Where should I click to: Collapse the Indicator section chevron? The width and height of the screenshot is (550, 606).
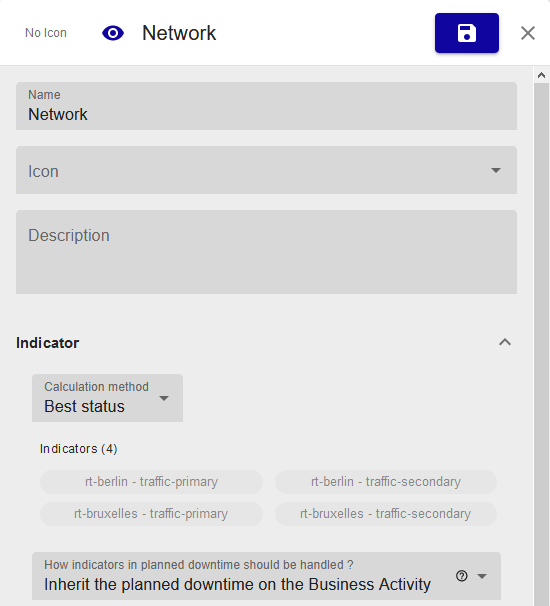point(505,342)
